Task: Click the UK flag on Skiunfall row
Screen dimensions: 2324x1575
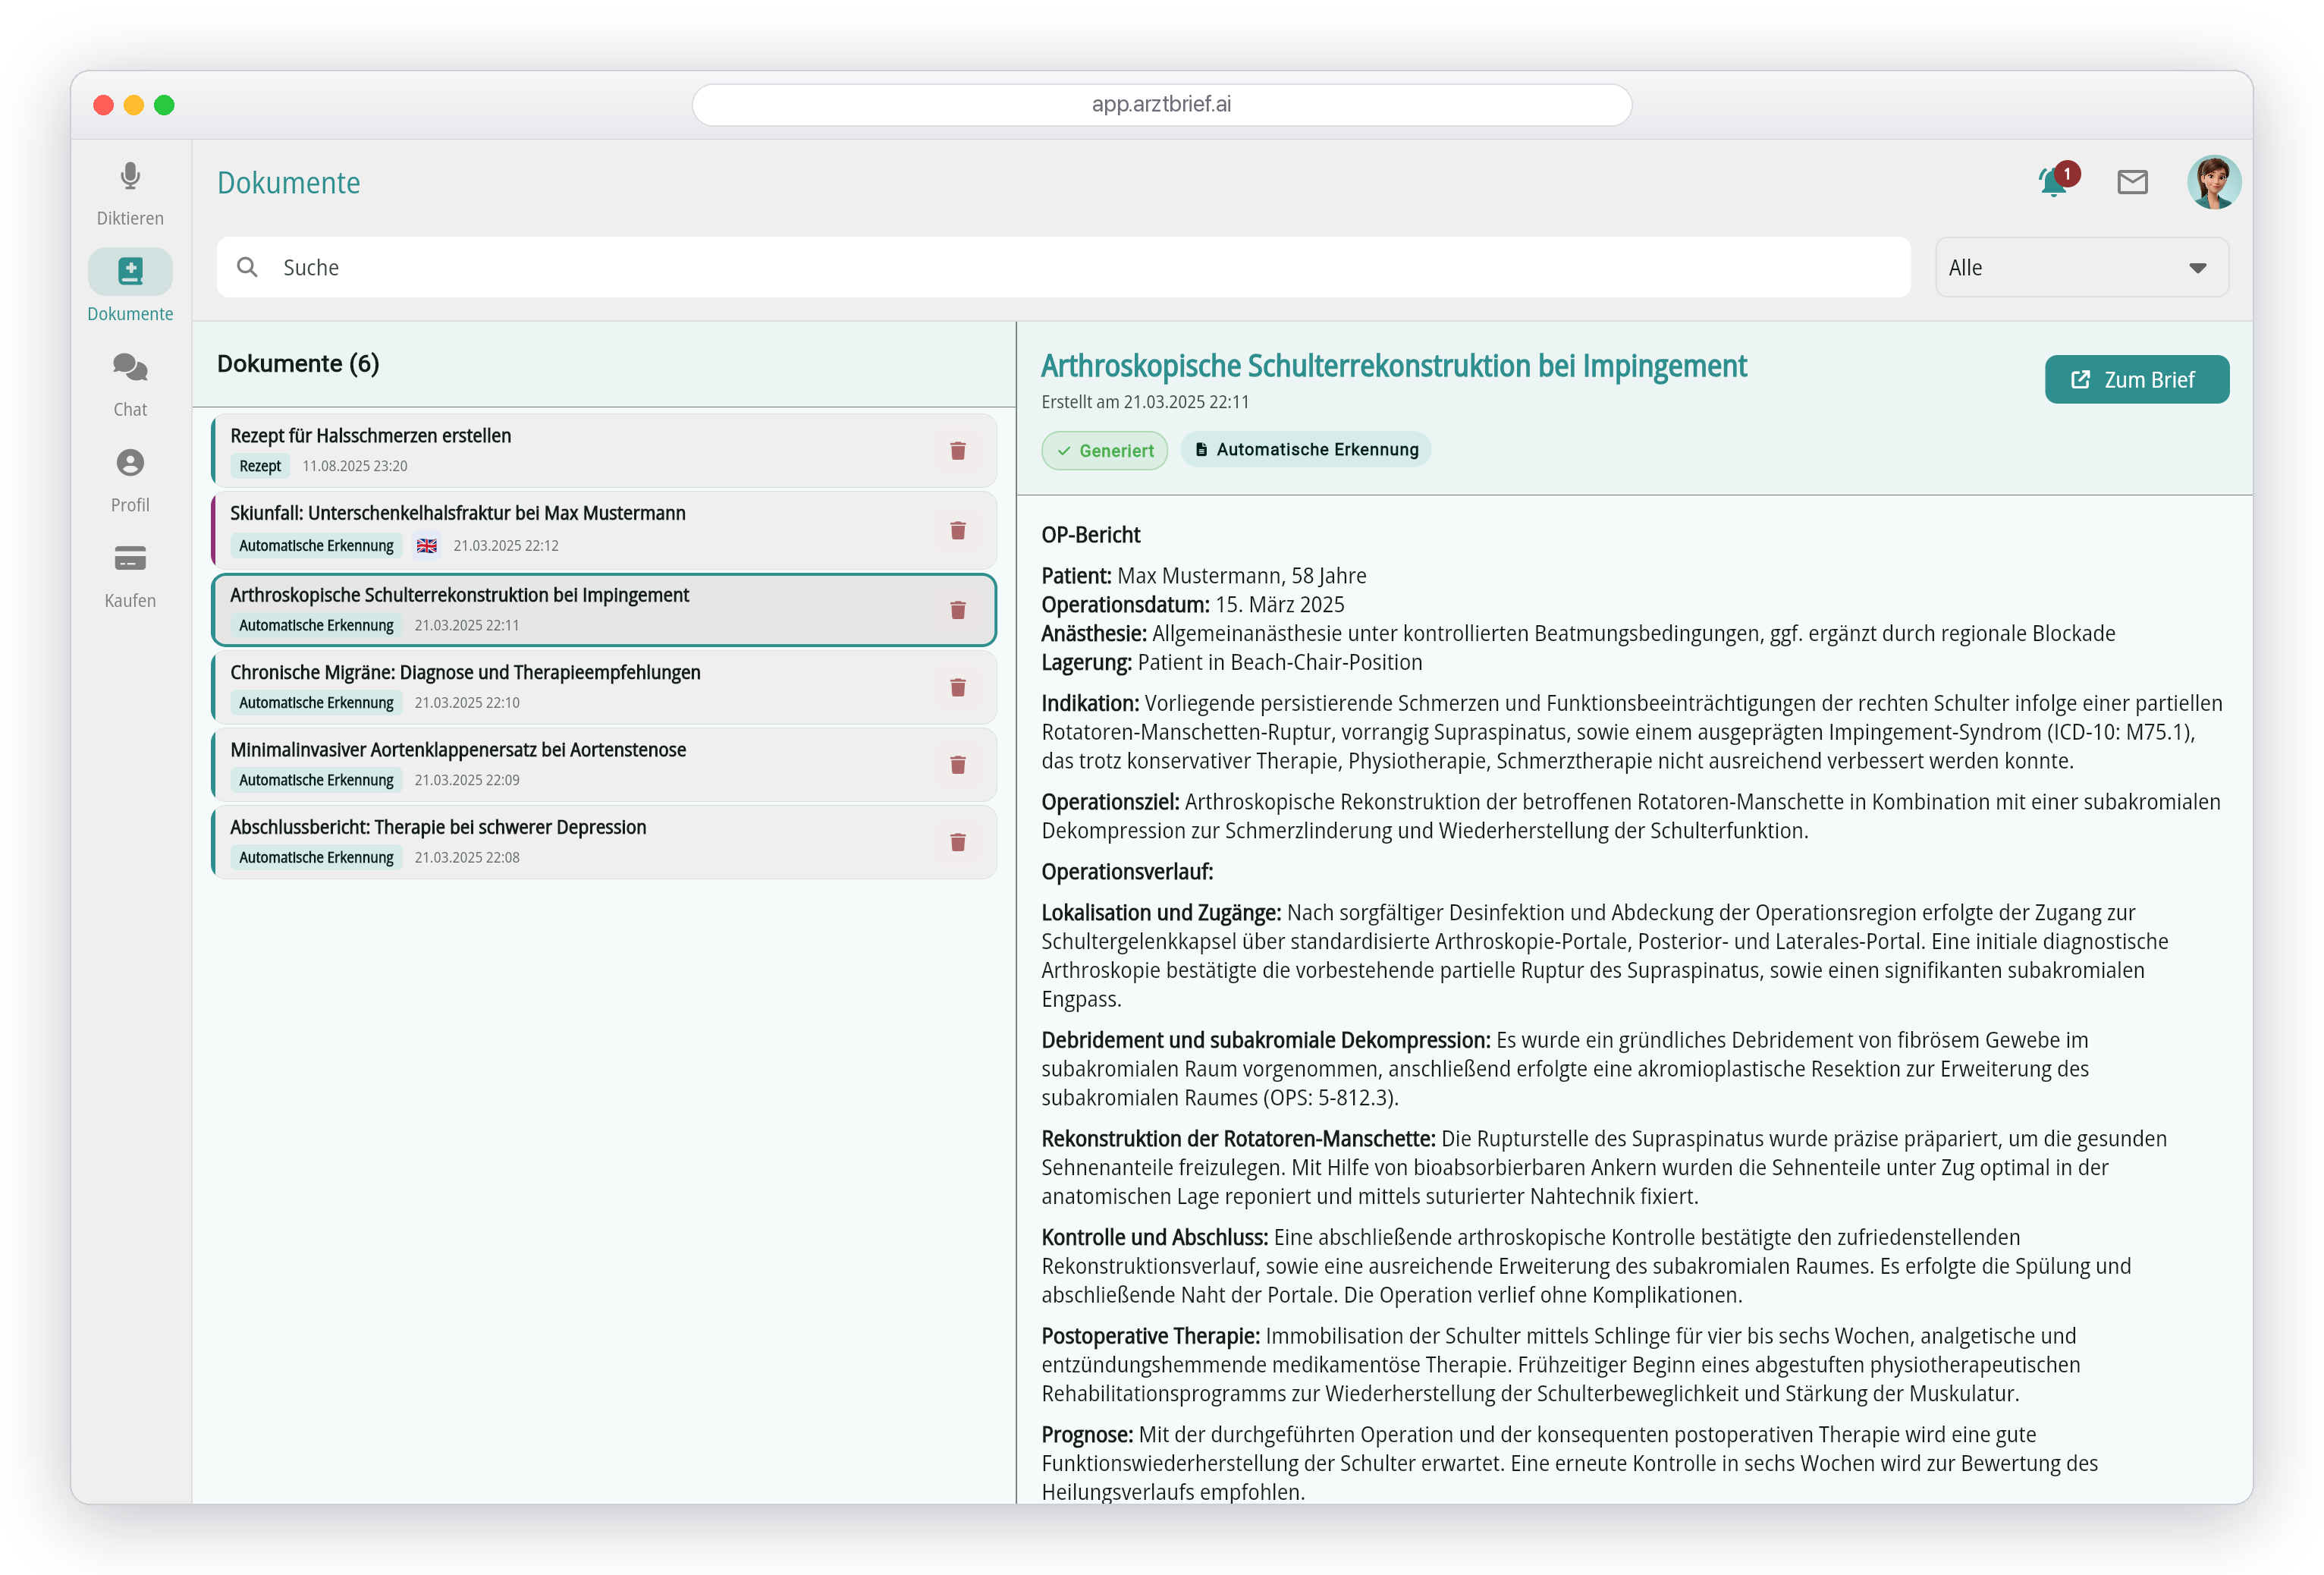Action: tap(427, 545)
